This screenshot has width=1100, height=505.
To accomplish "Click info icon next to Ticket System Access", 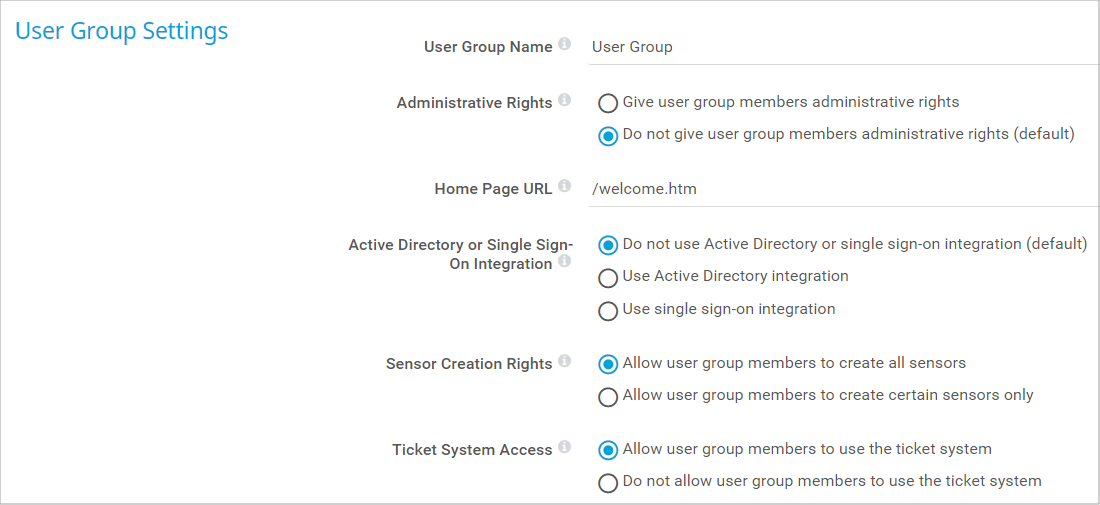I will click(x=565, y=448).
